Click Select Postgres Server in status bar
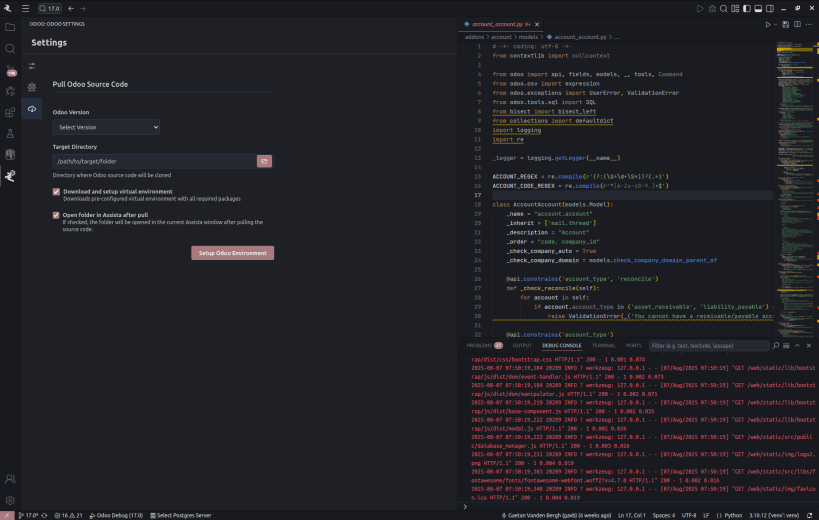 [x=181, y=515]
